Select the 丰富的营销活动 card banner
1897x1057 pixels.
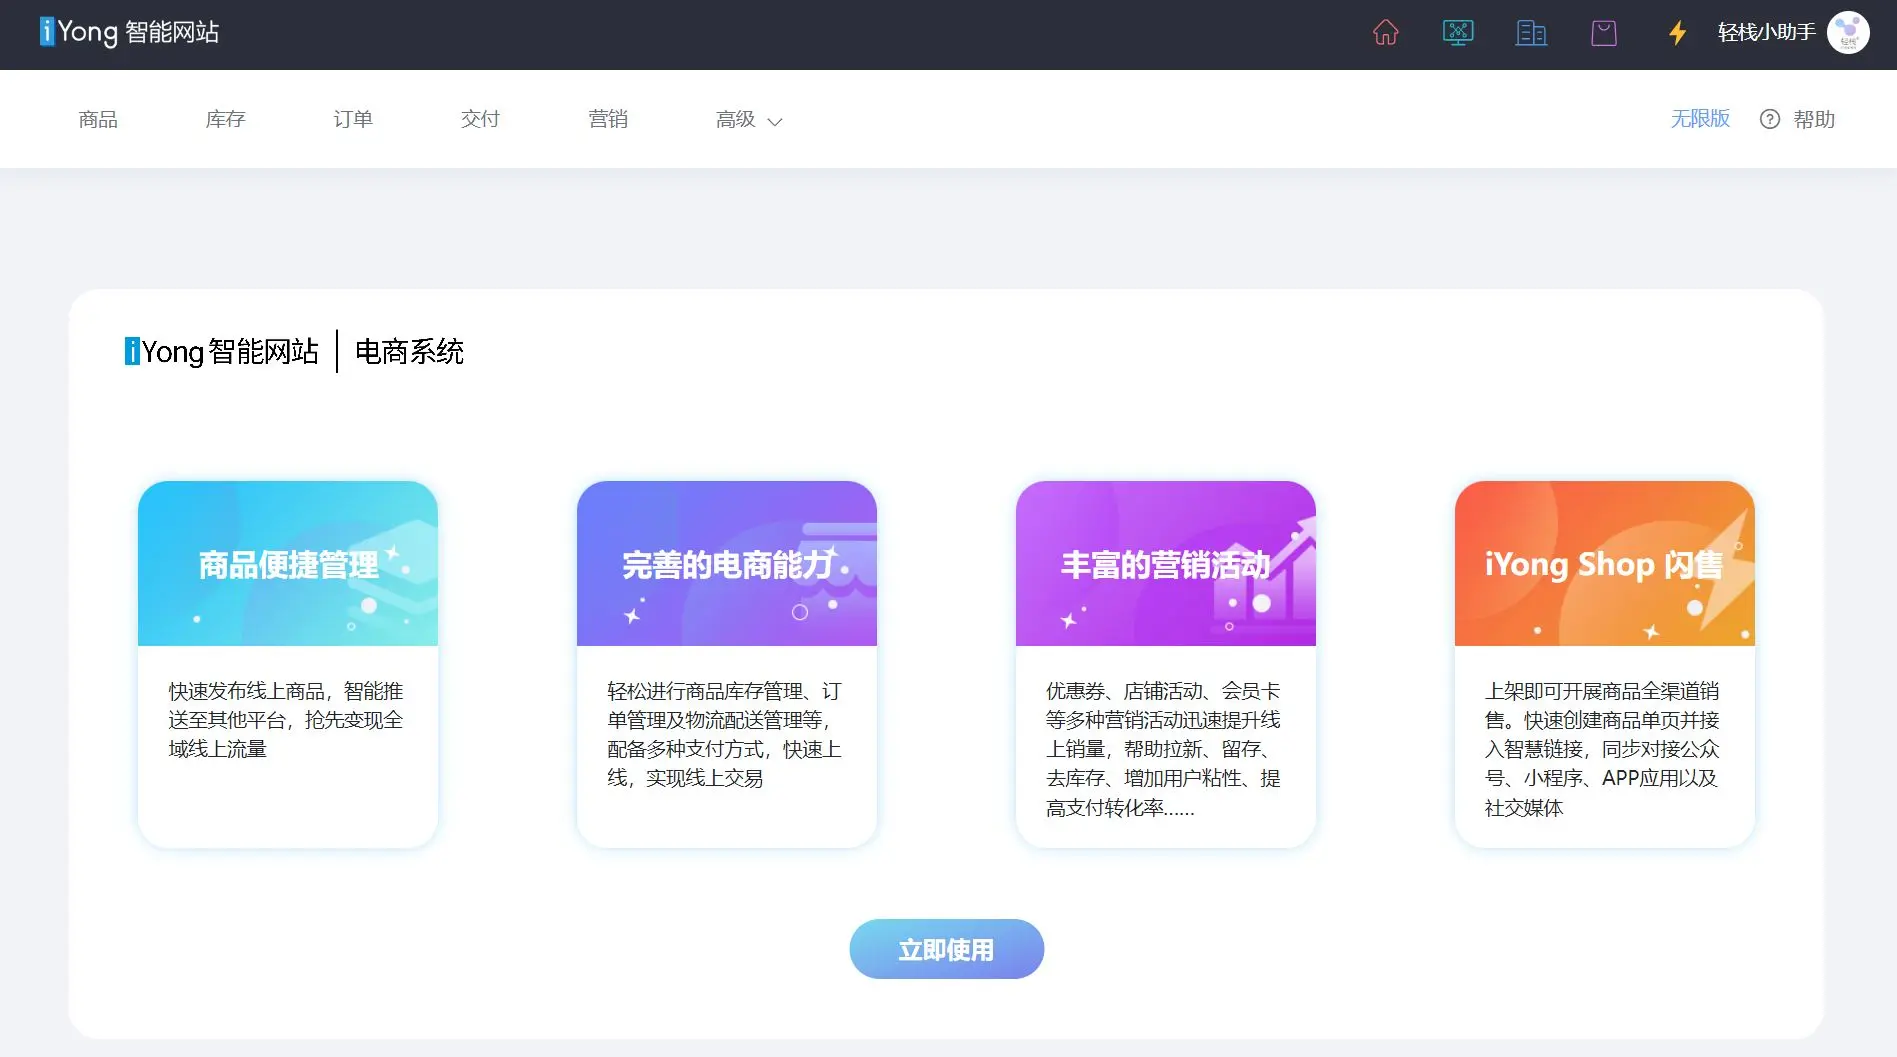coord(1166,563)
